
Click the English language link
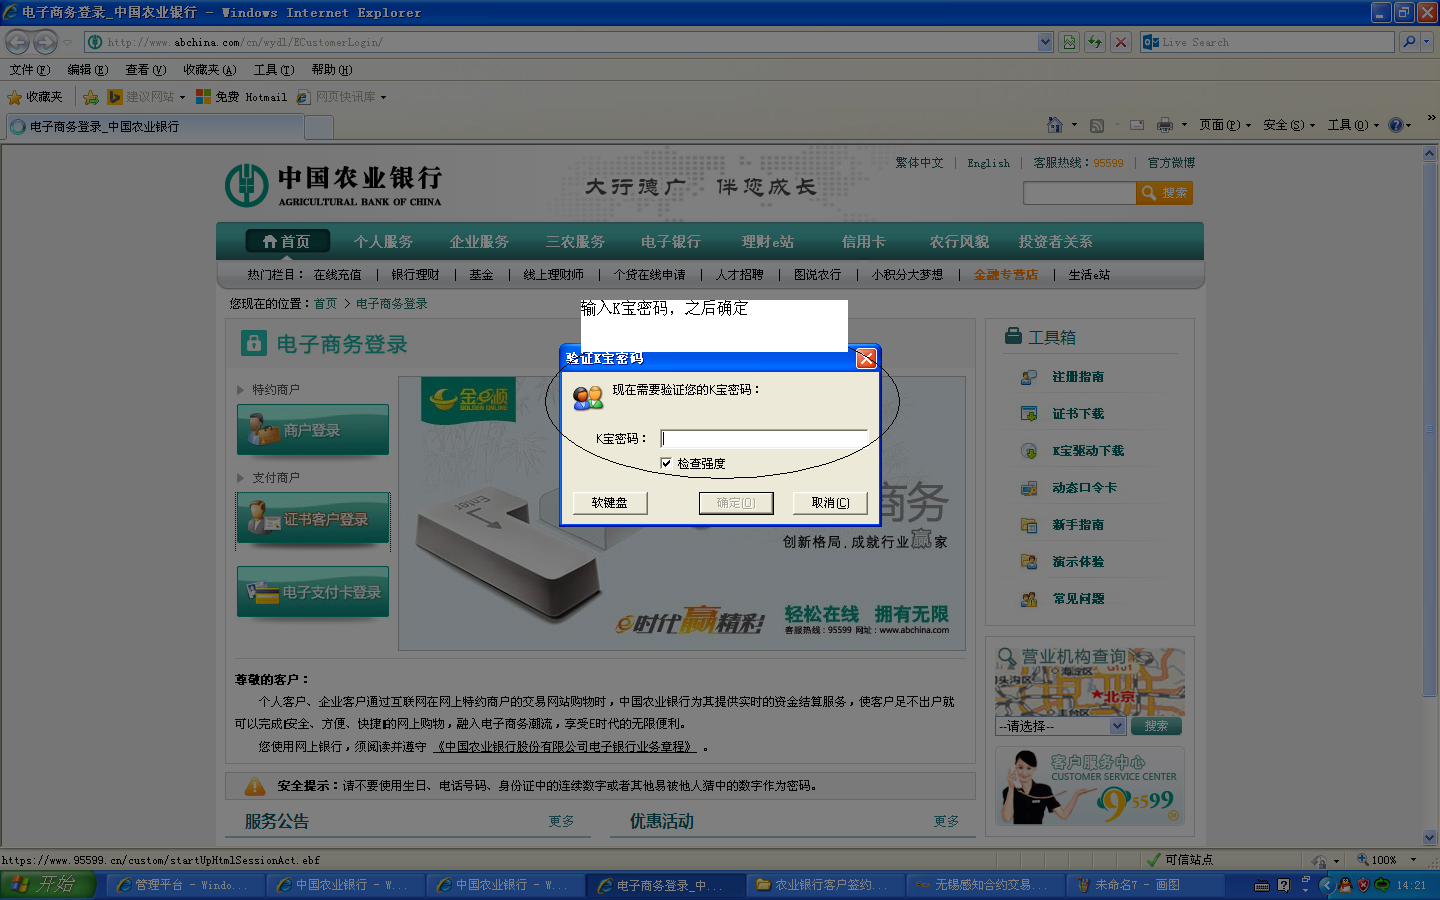(x=988, y=163)
